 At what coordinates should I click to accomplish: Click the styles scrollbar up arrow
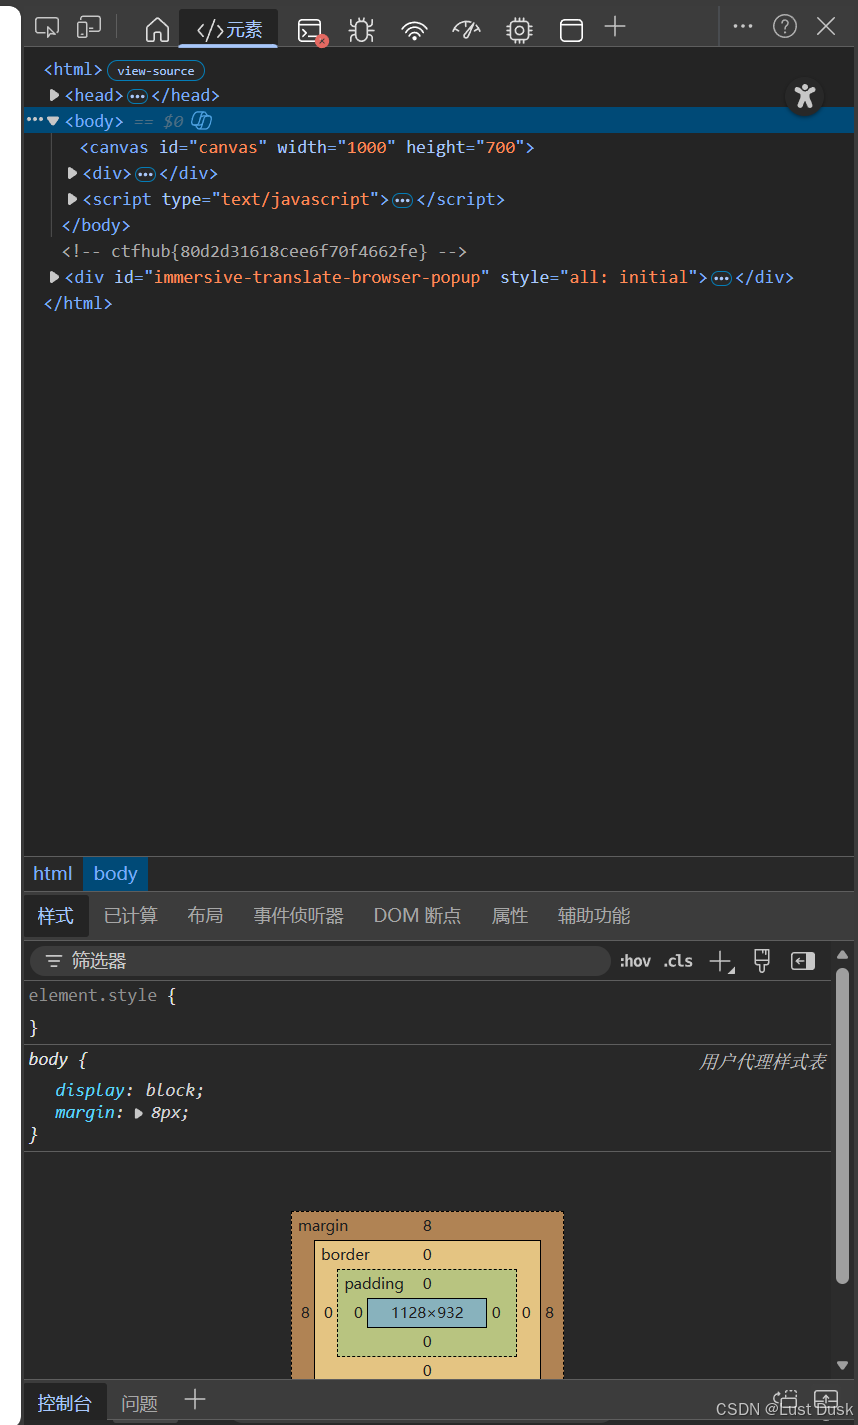tap(842, 955)
